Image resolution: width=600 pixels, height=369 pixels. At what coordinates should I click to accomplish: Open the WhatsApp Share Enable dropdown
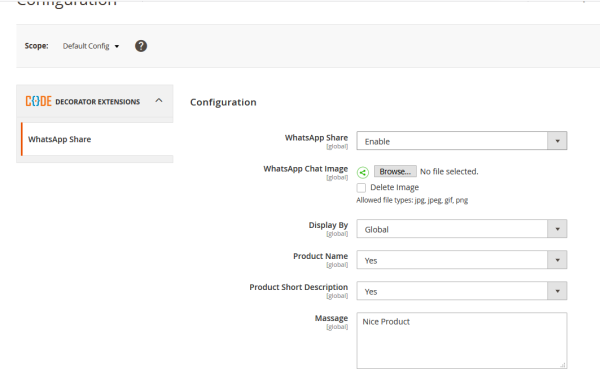click(461, 141)
